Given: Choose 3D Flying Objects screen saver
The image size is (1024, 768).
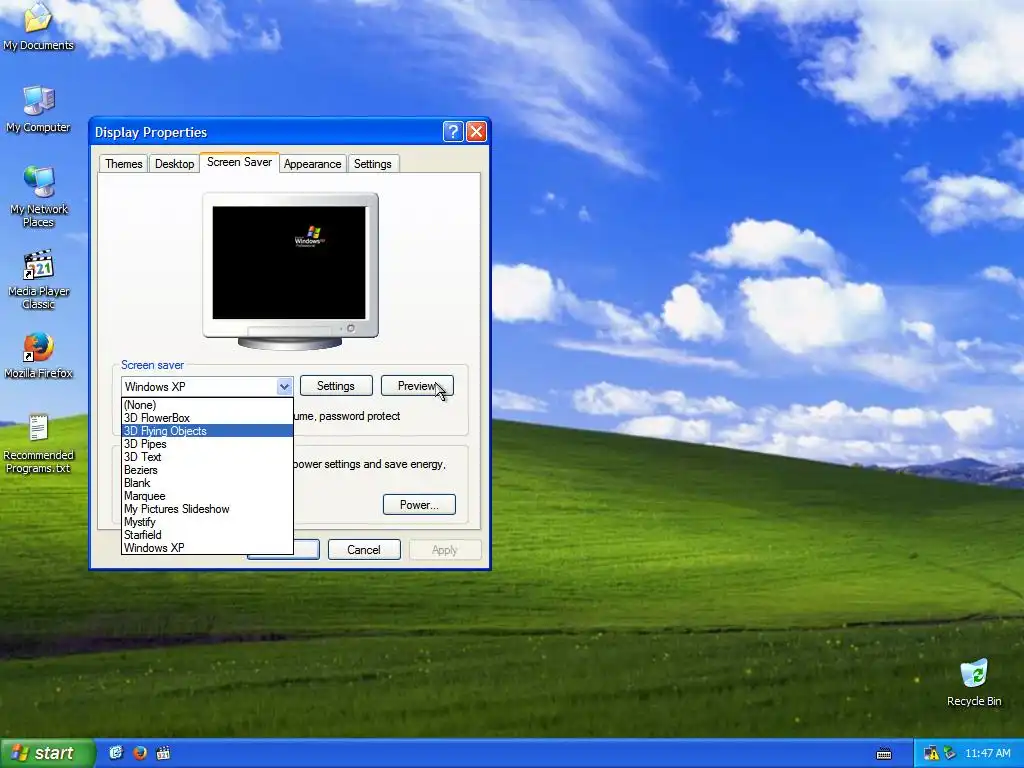Looking at the screenshot, I should [x=207, y=431].
